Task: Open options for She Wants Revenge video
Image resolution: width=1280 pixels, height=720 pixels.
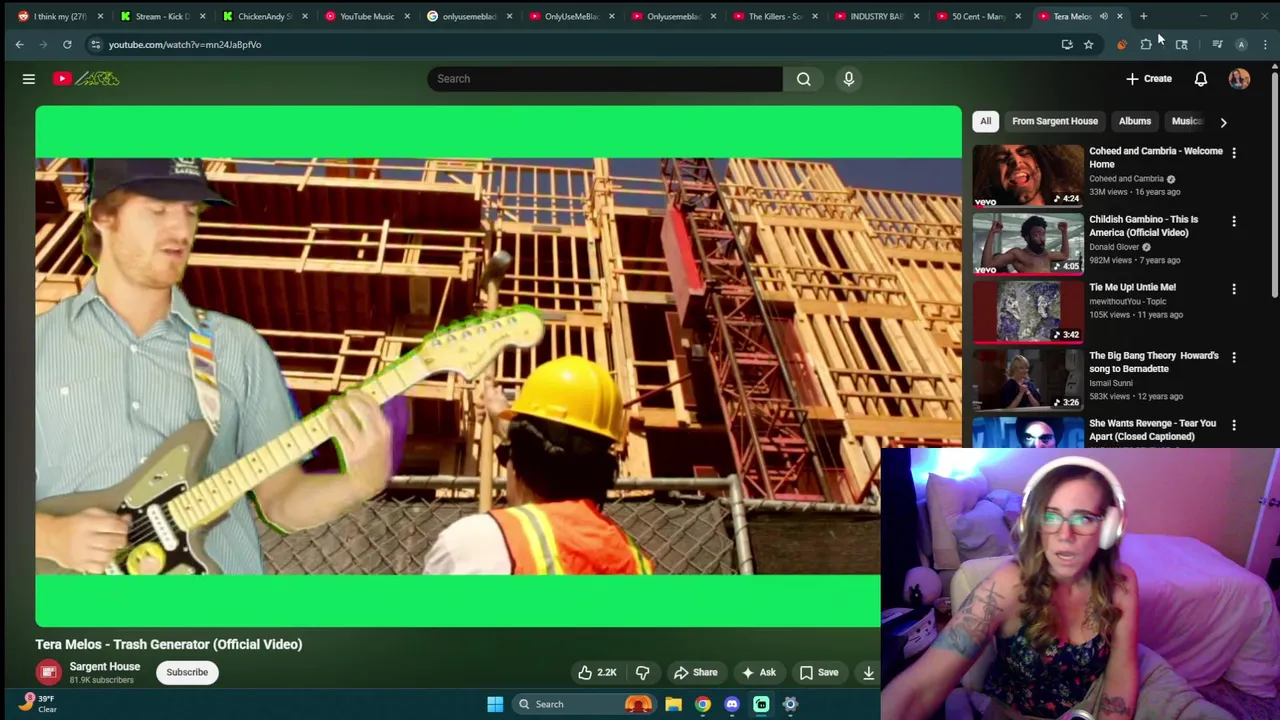Action: tap(1234, 425)
